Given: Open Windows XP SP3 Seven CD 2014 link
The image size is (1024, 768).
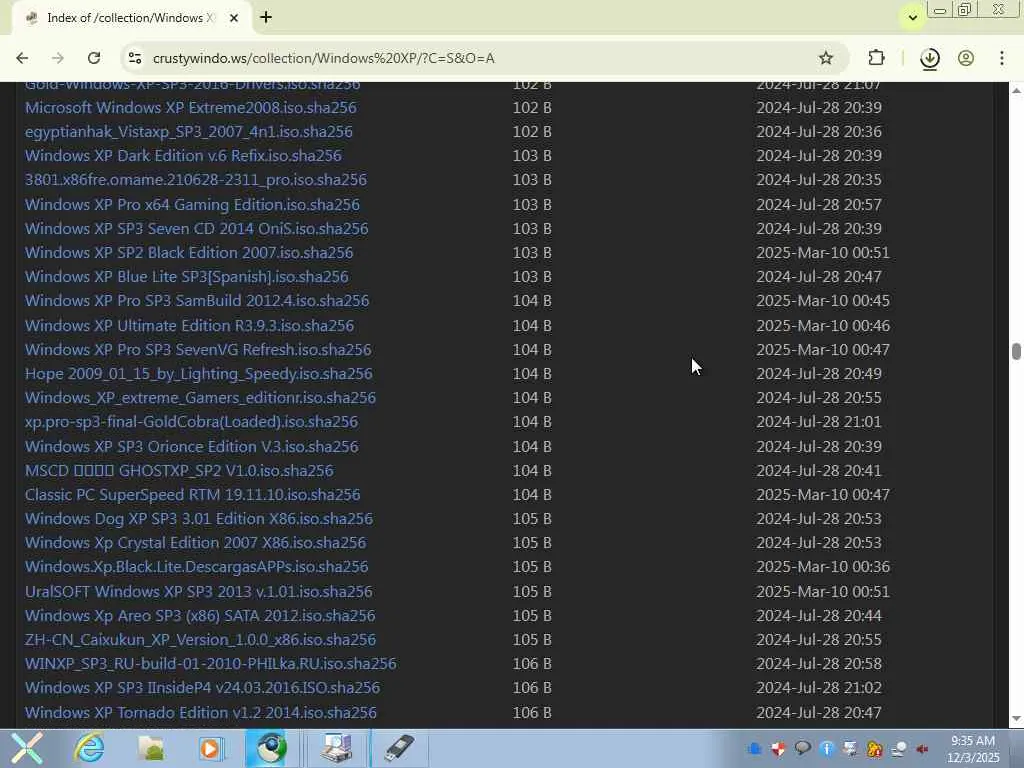Looking at the screenshot, I should click(197, 229).
